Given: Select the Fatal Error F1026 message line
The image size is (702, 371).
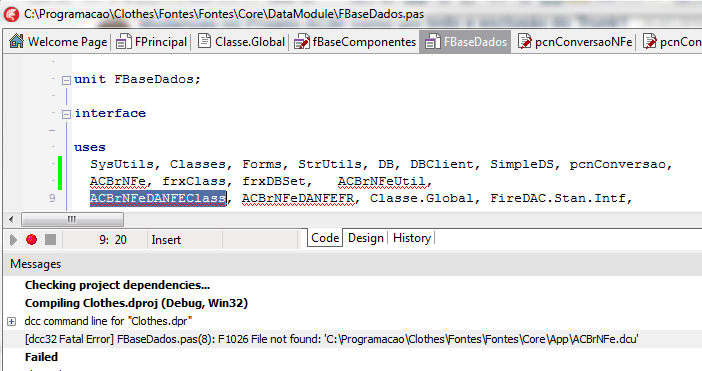Looking at the screenshot, I should pyautogui.click(x=331, y=339).
